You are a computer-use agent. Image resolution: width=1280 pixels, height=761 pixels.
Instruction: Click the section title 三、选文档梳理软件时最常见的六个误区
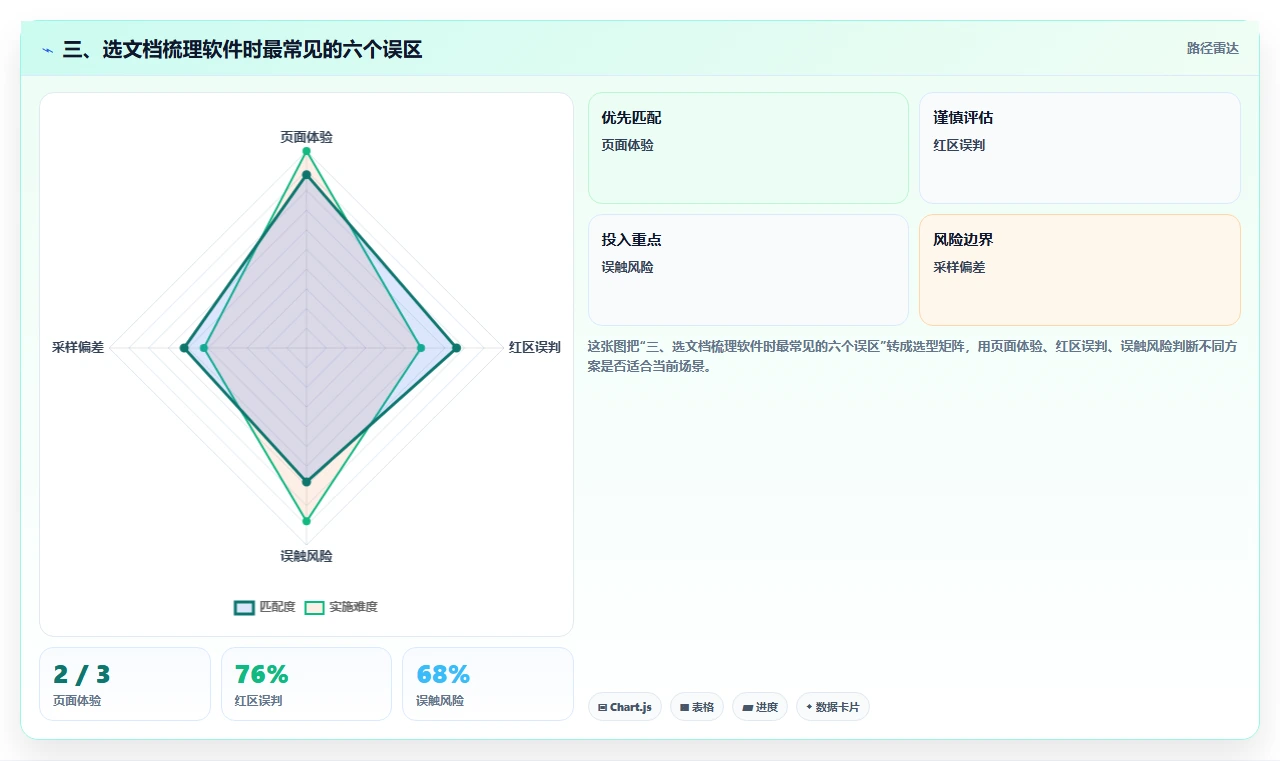[x=242, y=49]
